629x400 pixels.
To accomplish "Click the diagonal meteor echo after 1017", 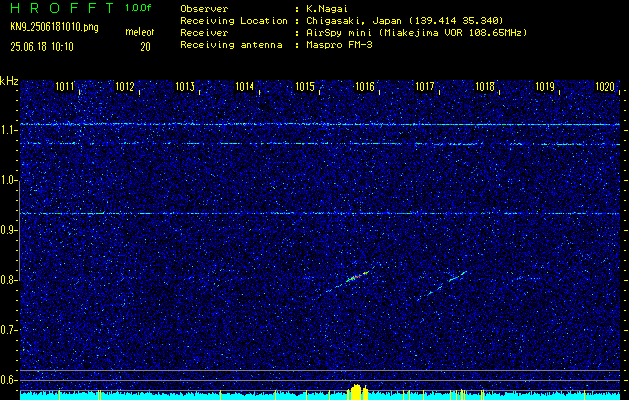I will (x=457, y=276).
